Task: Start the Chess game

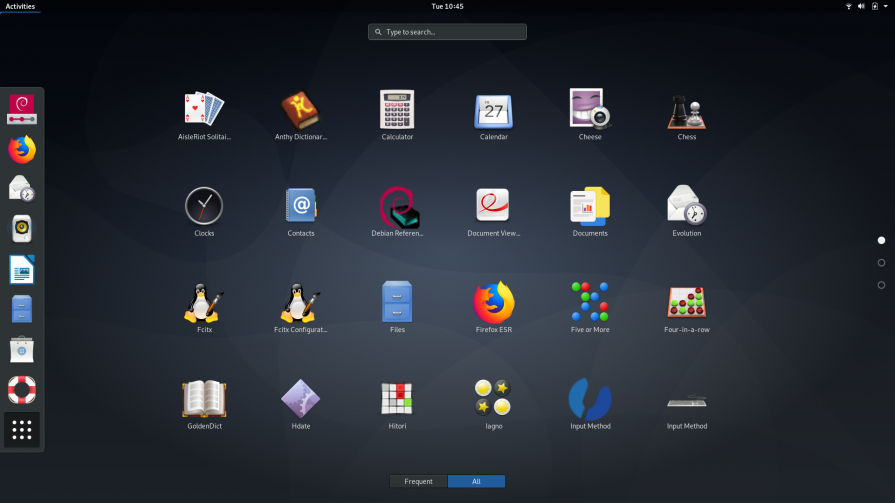Action: [687, 114]
